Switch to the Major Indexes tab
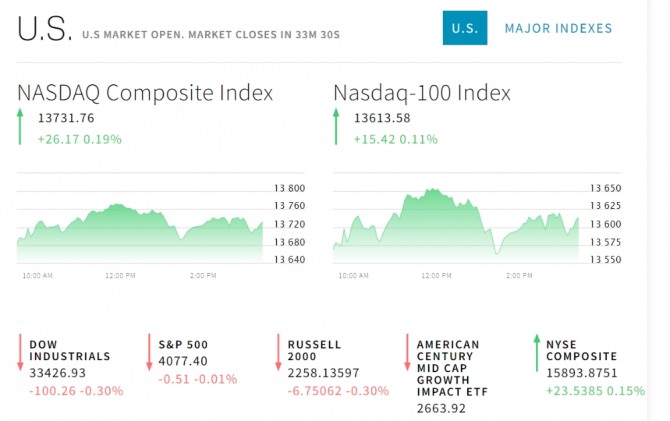Viewport: 670px width, 421px height. pyautogui.click(x=558, y=28)
